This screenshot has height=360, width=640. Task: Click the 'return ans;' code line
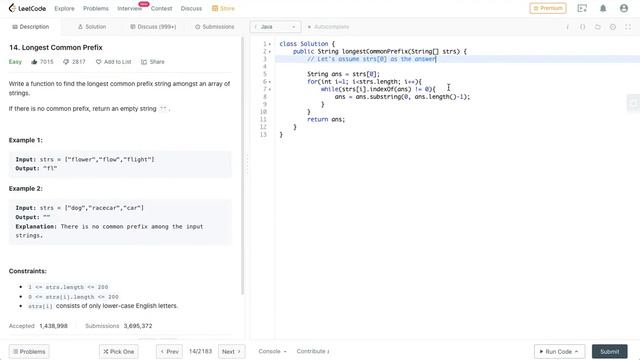click(x=326, y=120)
